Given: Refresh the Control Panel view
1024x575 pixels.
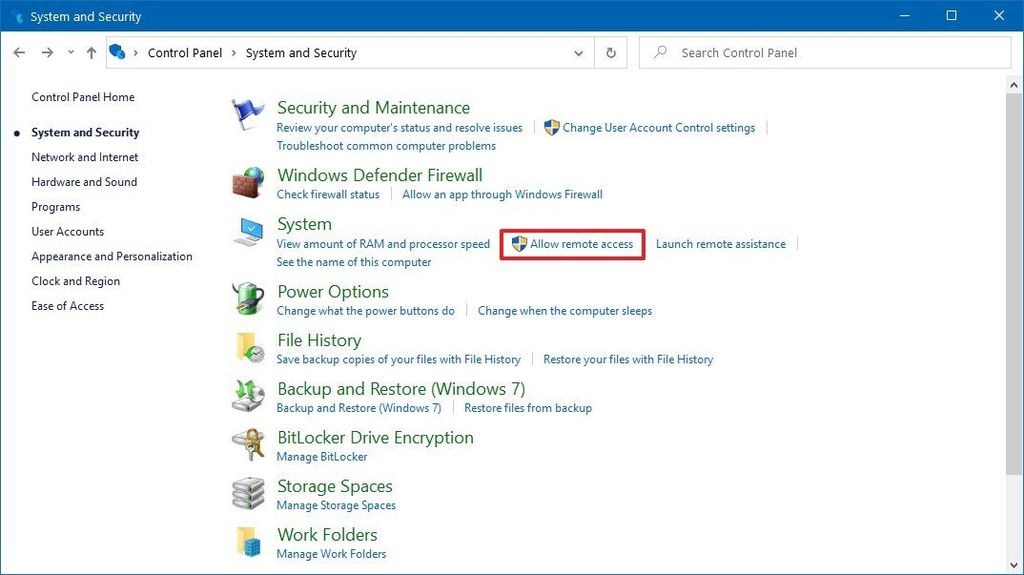Looking at the screenshot, I should (x=610, y=53).
